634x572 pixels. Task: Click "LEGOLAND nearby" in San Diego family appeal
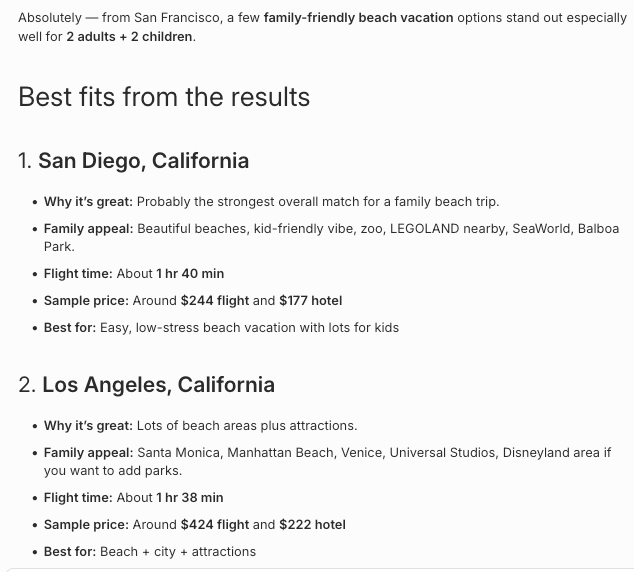point(448,229)
